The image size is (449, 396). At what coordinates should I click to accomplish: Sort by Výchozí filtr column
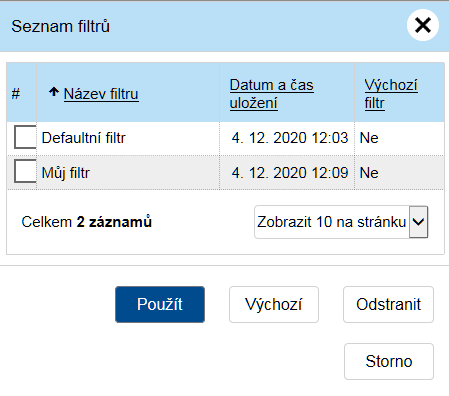click(391, 94)
